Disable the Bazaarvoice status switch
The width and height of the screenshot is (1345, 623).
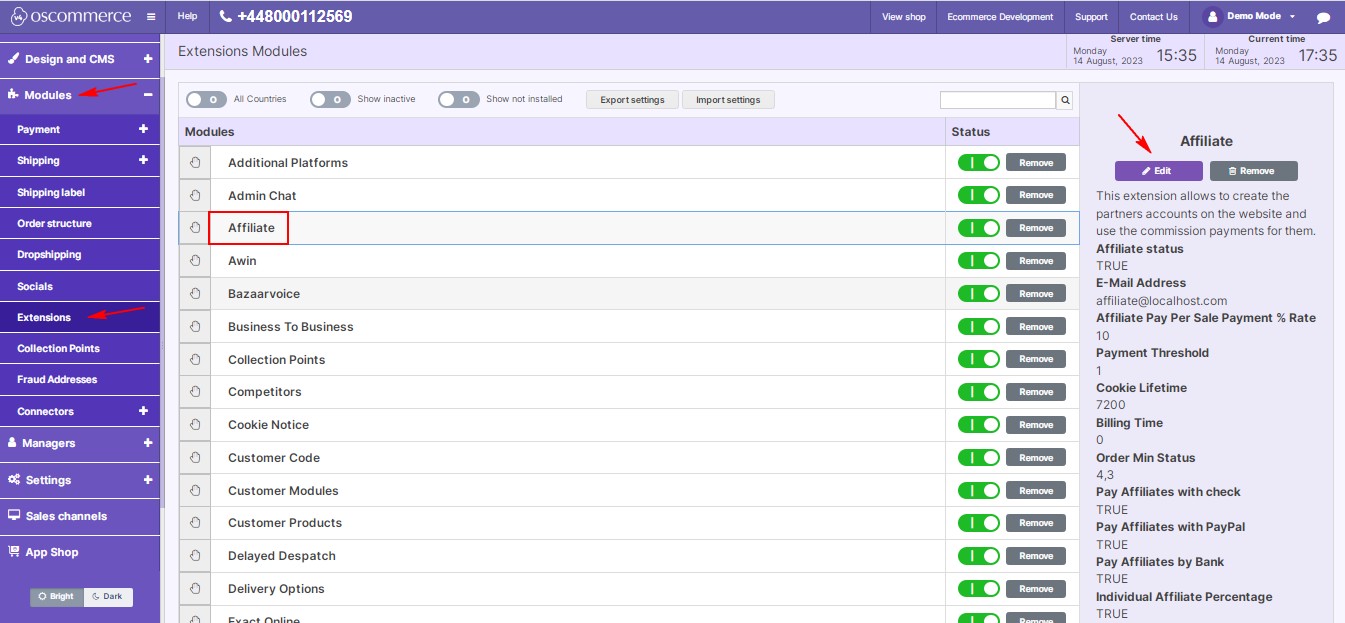point(979,294)
